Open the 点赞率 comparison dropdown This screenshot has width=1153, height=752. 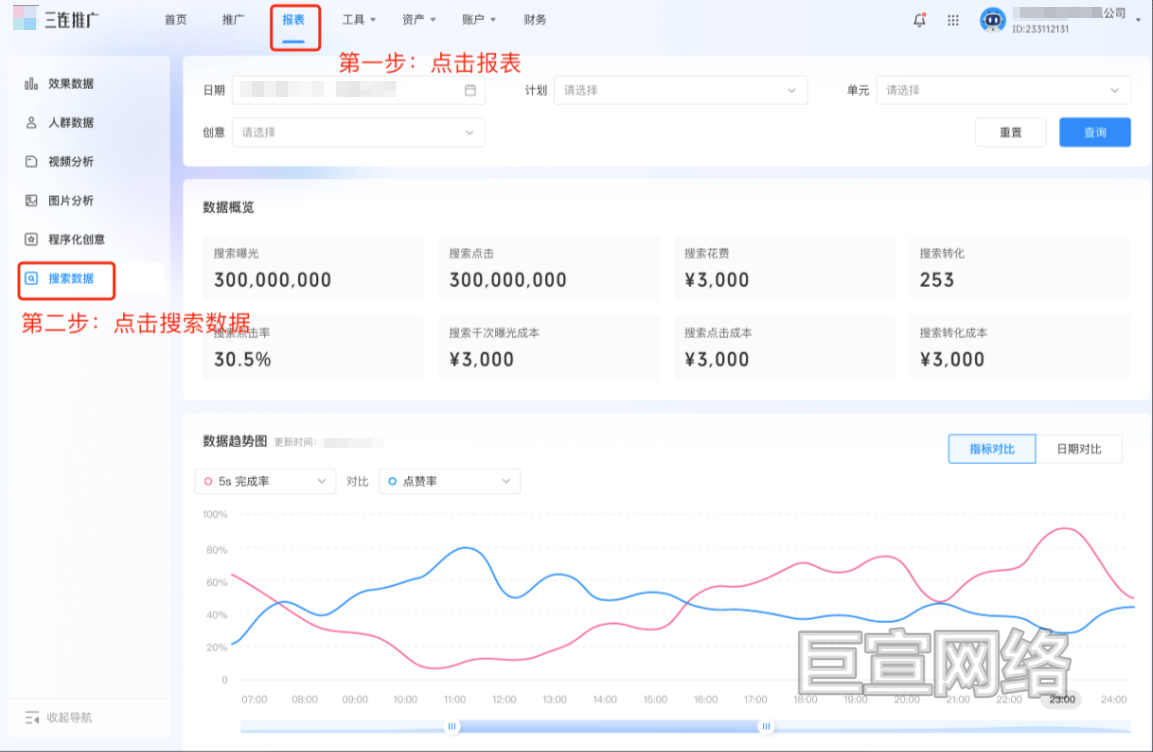click(449, 481)
